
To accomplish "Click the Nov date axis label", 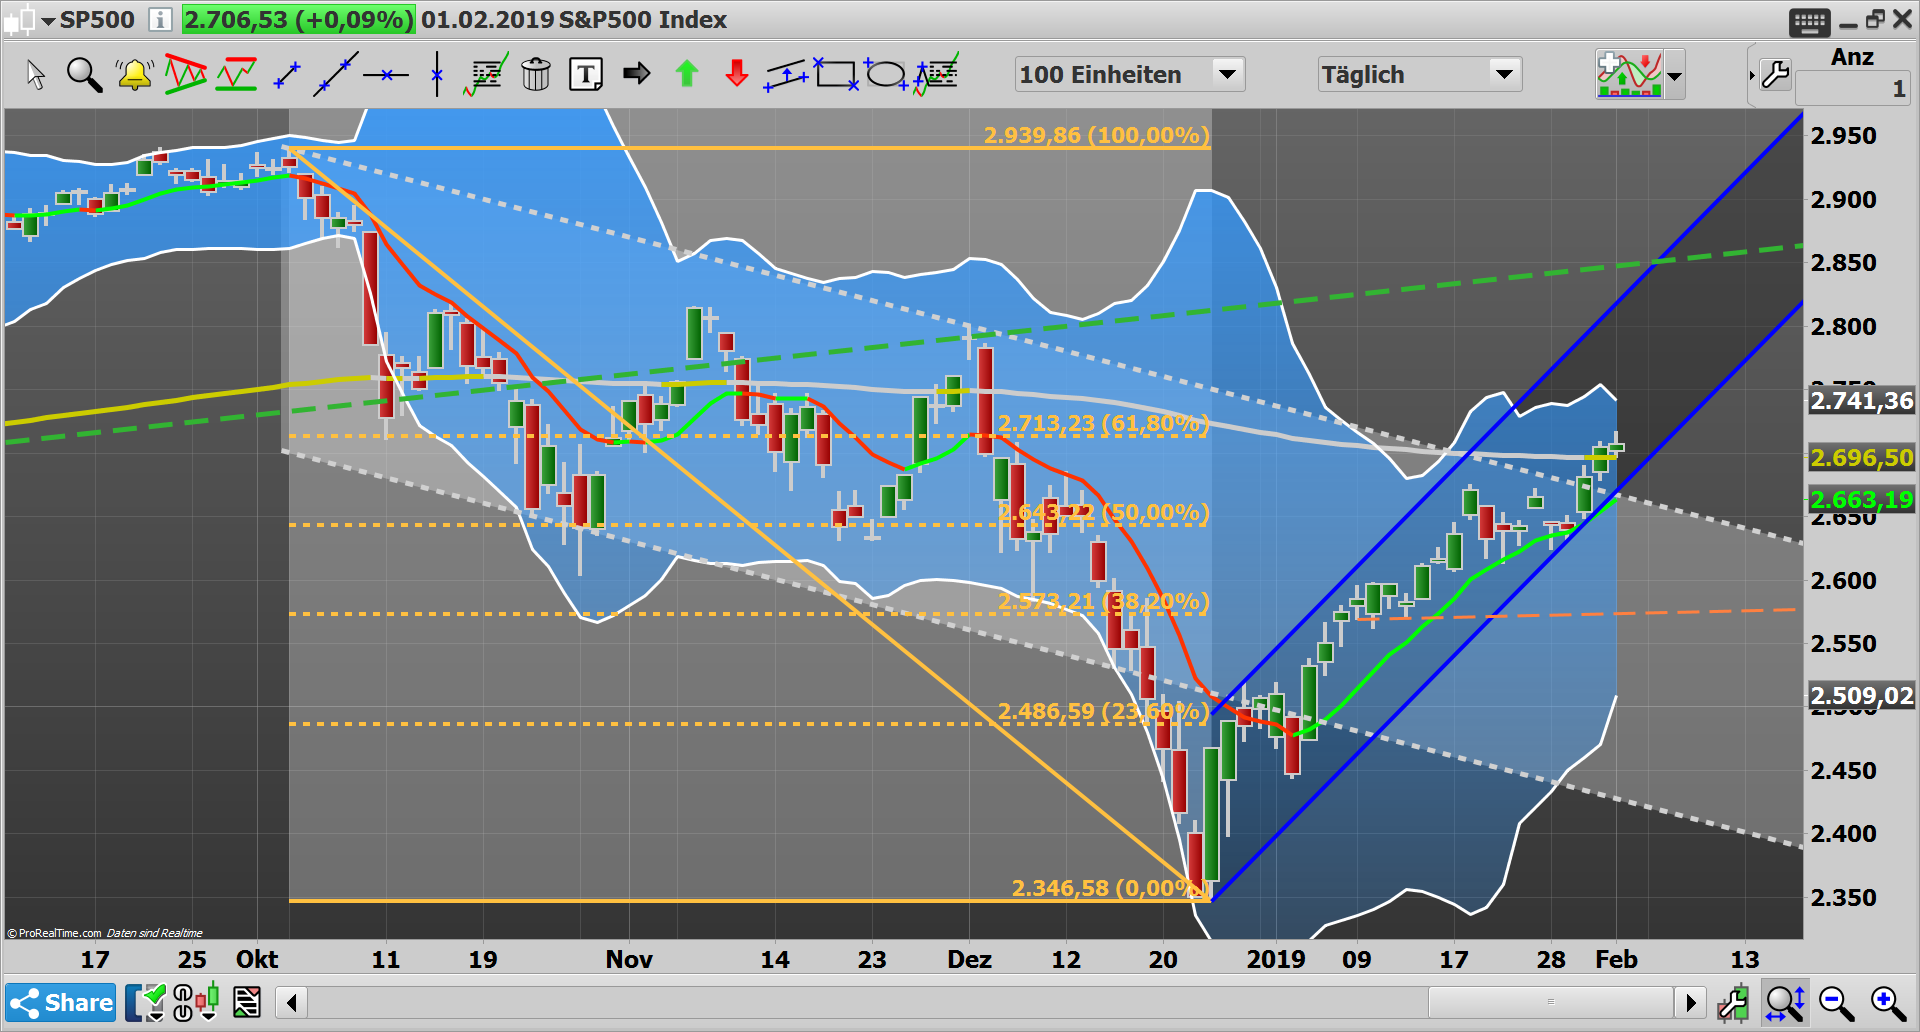I will point(629,959).
